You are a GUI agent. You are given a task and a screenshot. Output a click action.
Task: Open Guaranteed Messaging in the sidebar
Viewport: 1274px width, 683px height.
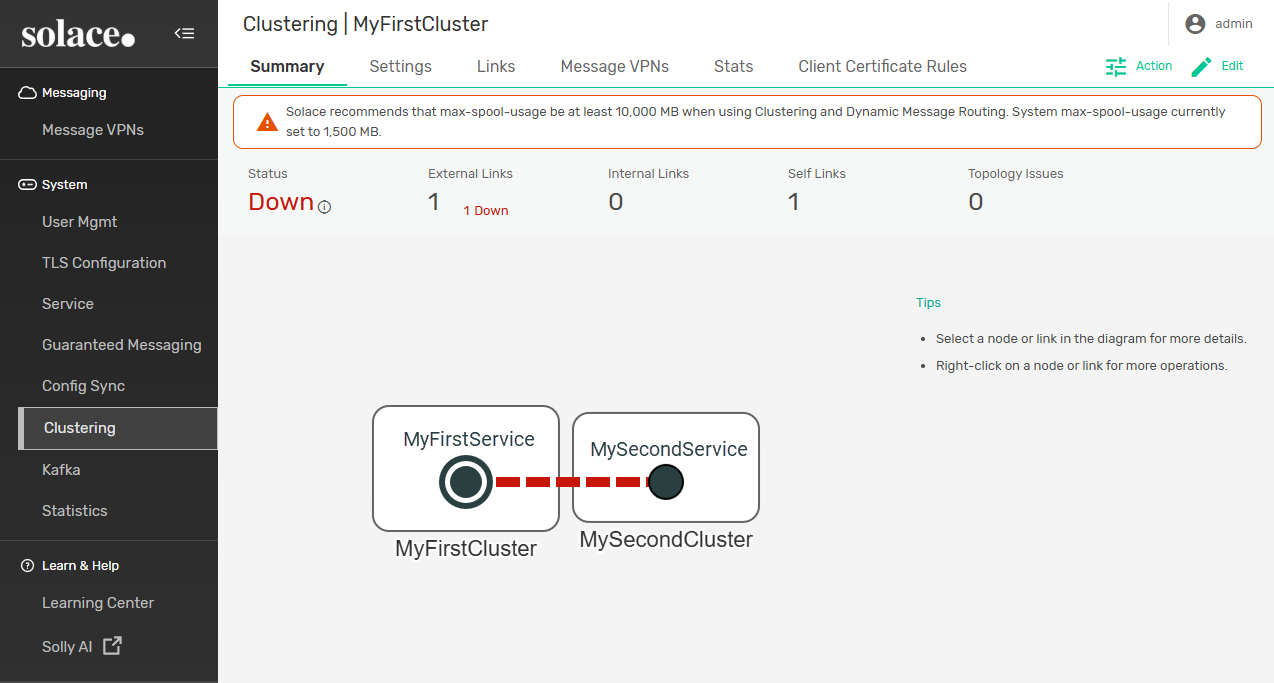pyautogui.click(x=122, y=345)
